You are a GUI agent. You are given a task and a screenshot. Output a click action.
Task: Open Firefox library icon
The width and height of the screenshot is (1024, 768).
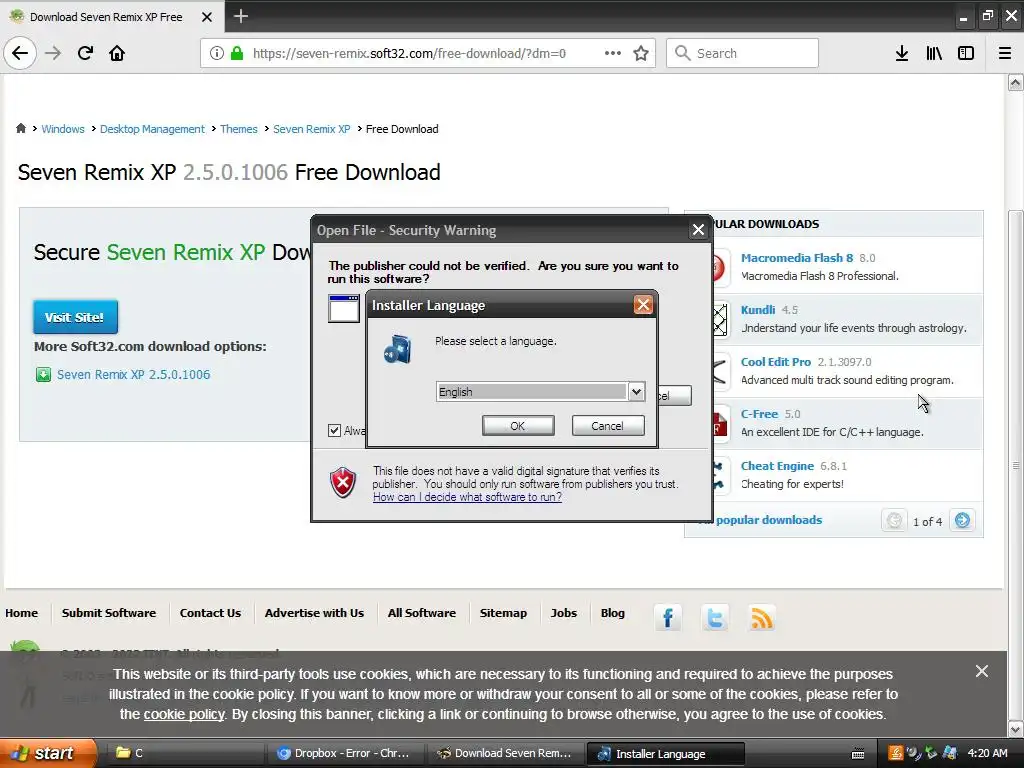click(934, 53)
